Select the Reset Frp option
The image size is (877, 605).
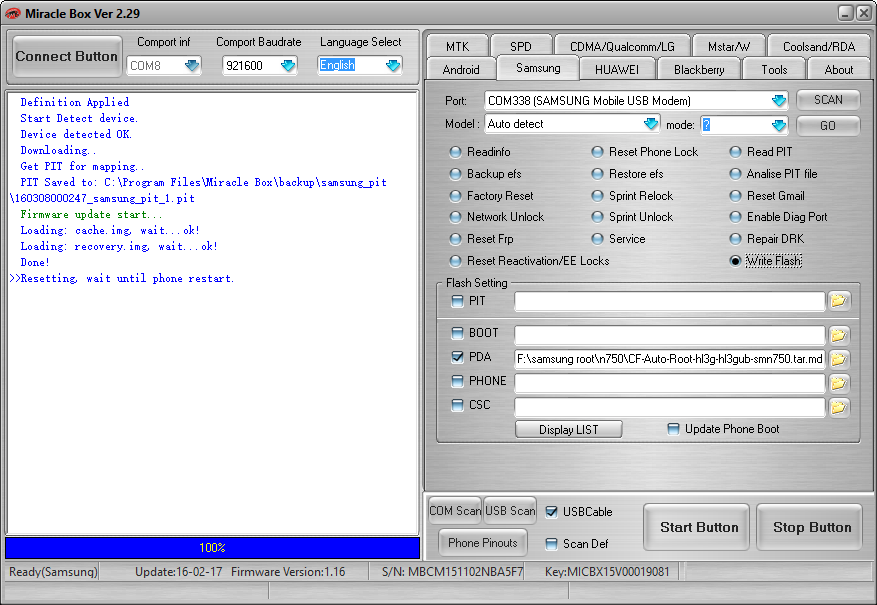coord(455,239)
